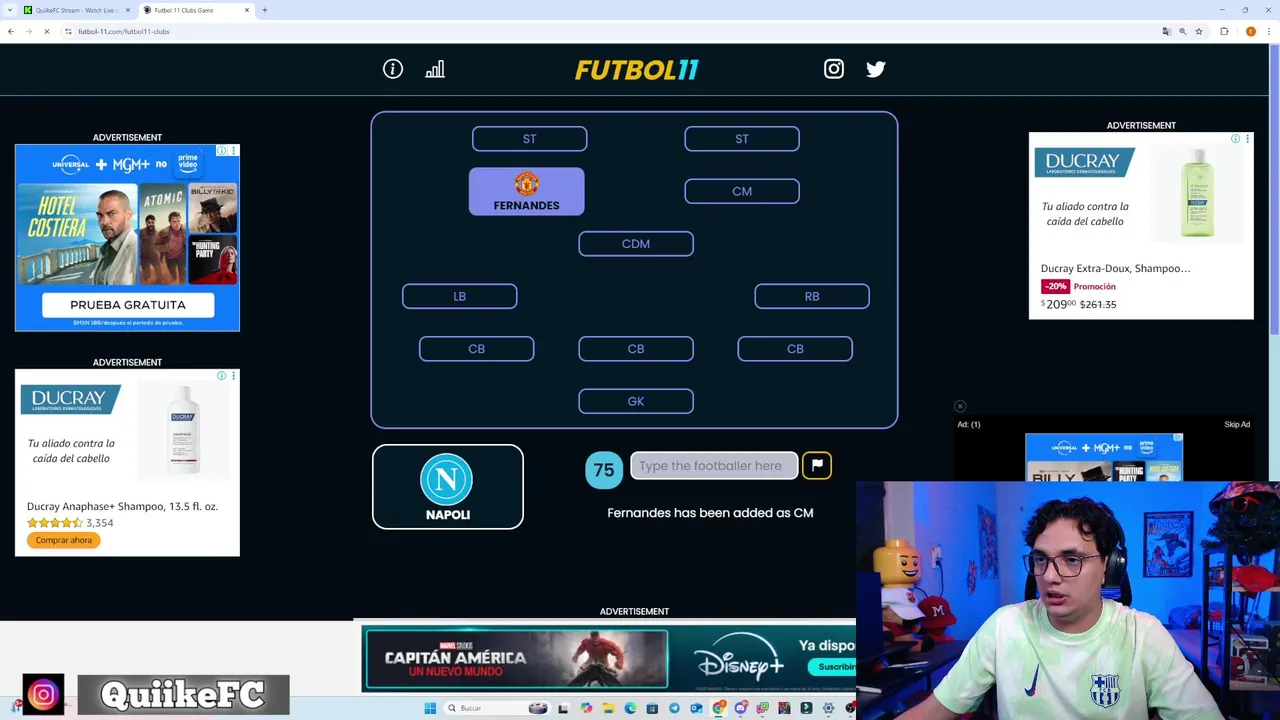Click Ducray Anaphase+ Shampoo ad text
The width and height of the screenshot is (1280, 720).
[x=122, y=506]
